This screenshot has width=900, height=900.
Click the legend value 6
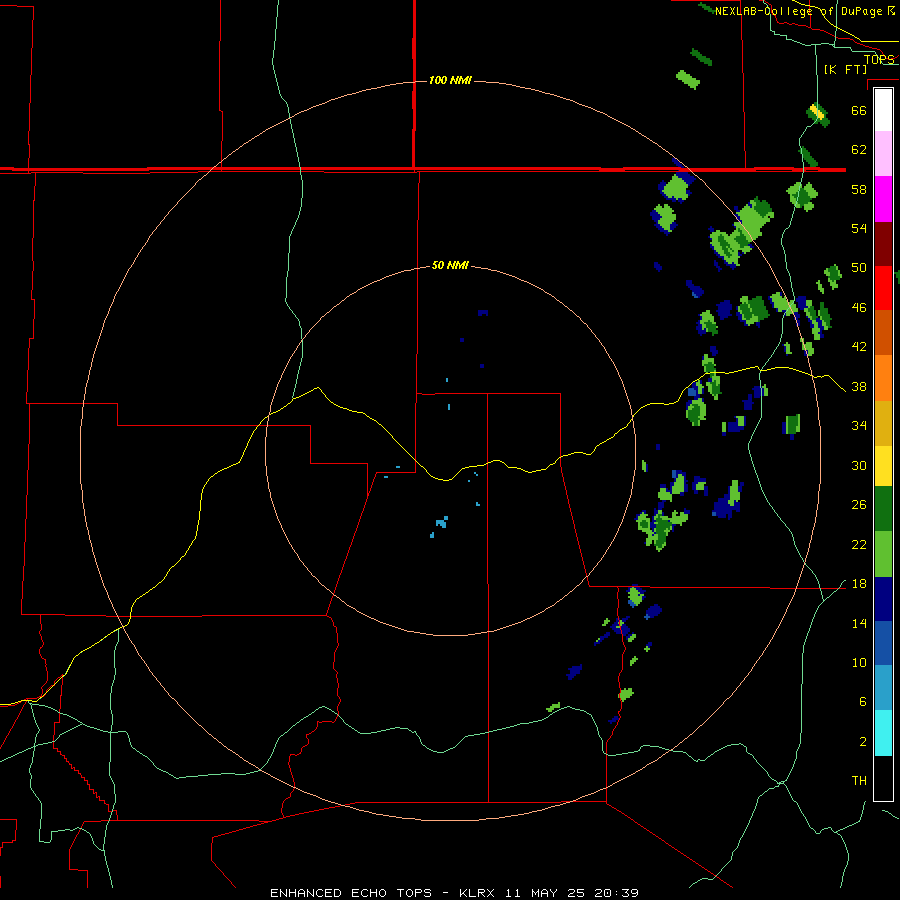pos(863,702)
